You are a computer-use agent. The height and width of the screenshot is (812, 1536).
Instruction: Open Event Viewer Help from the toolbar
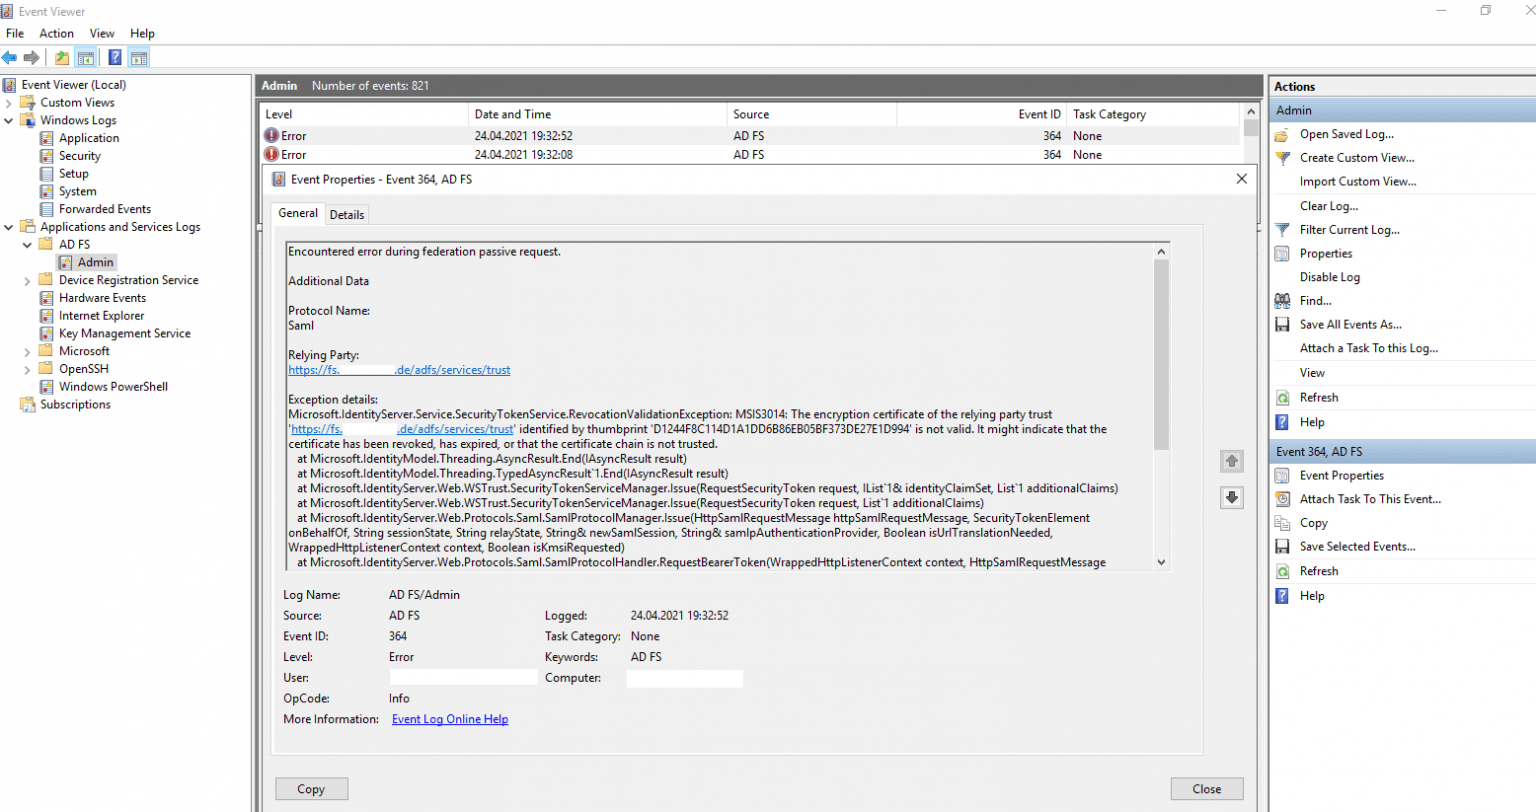[x=114, y=57]
